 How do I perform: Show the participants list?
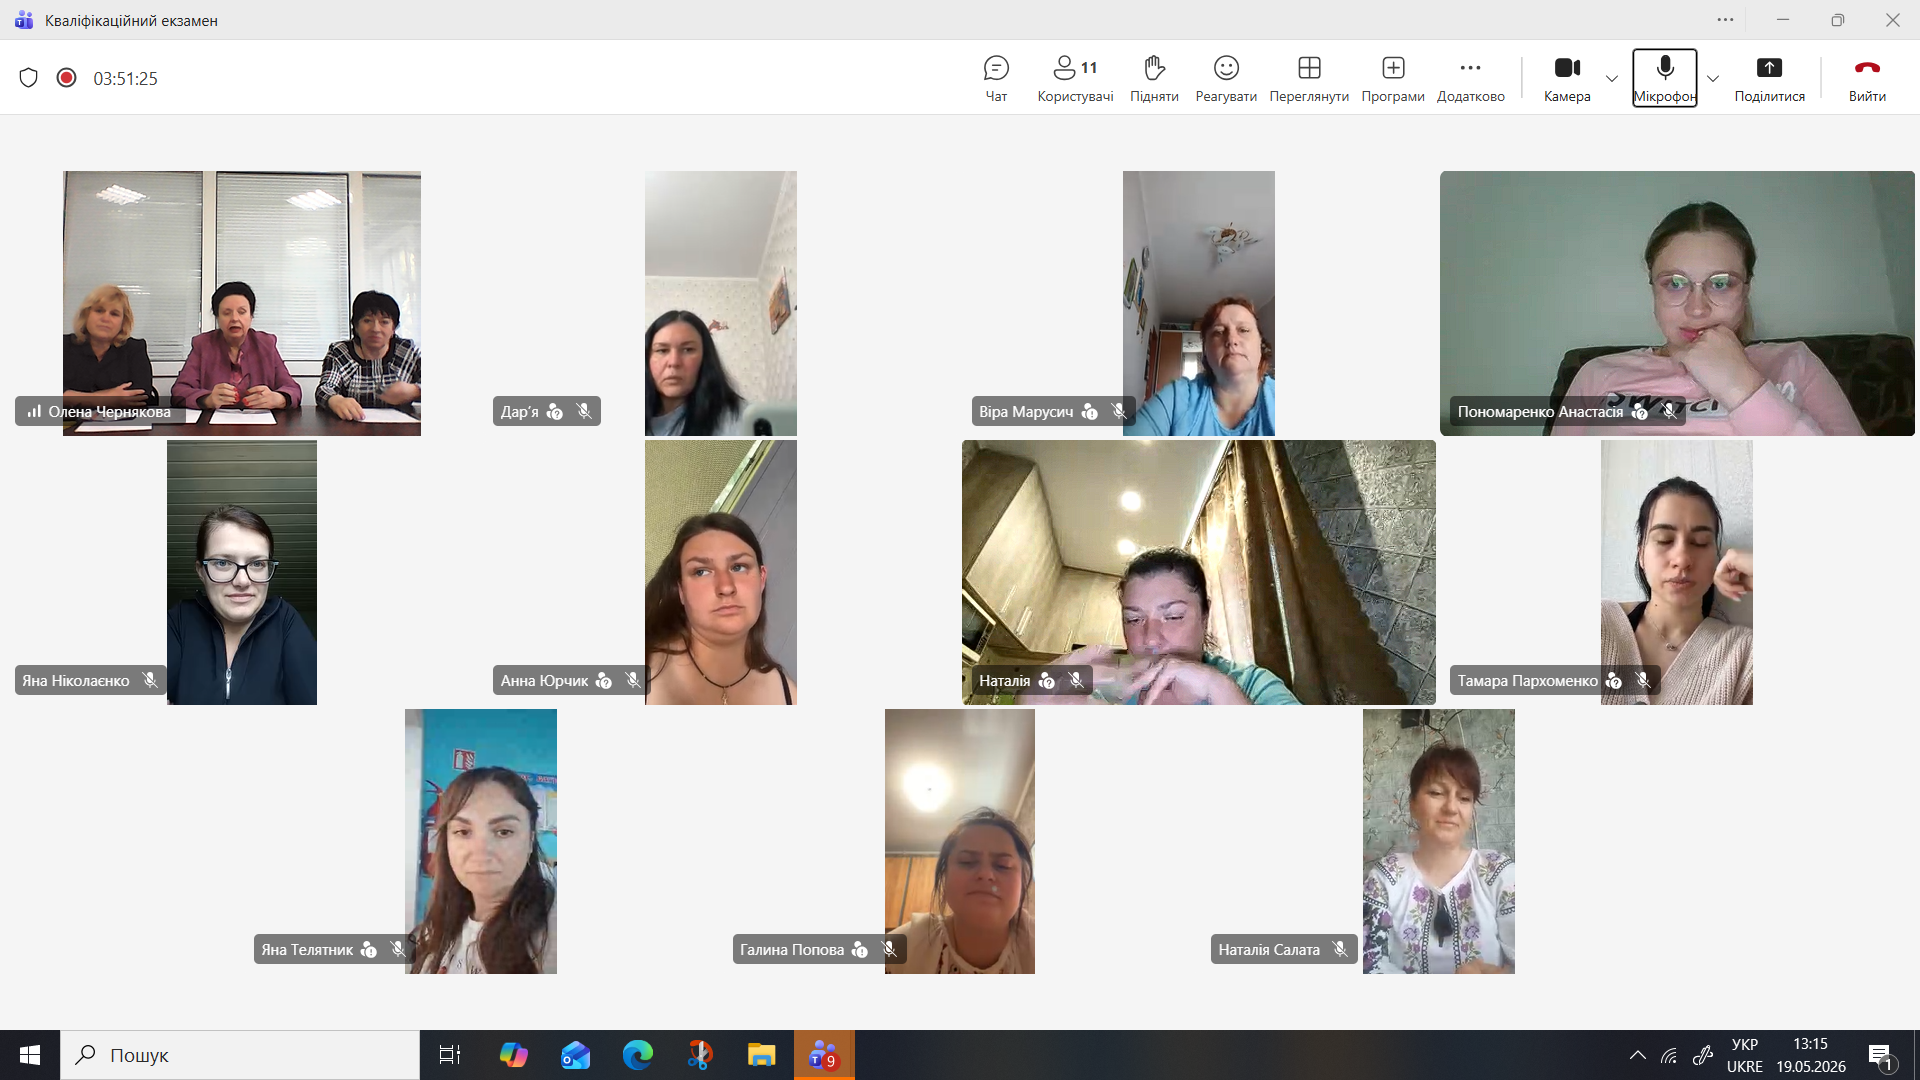(1075, 78)
